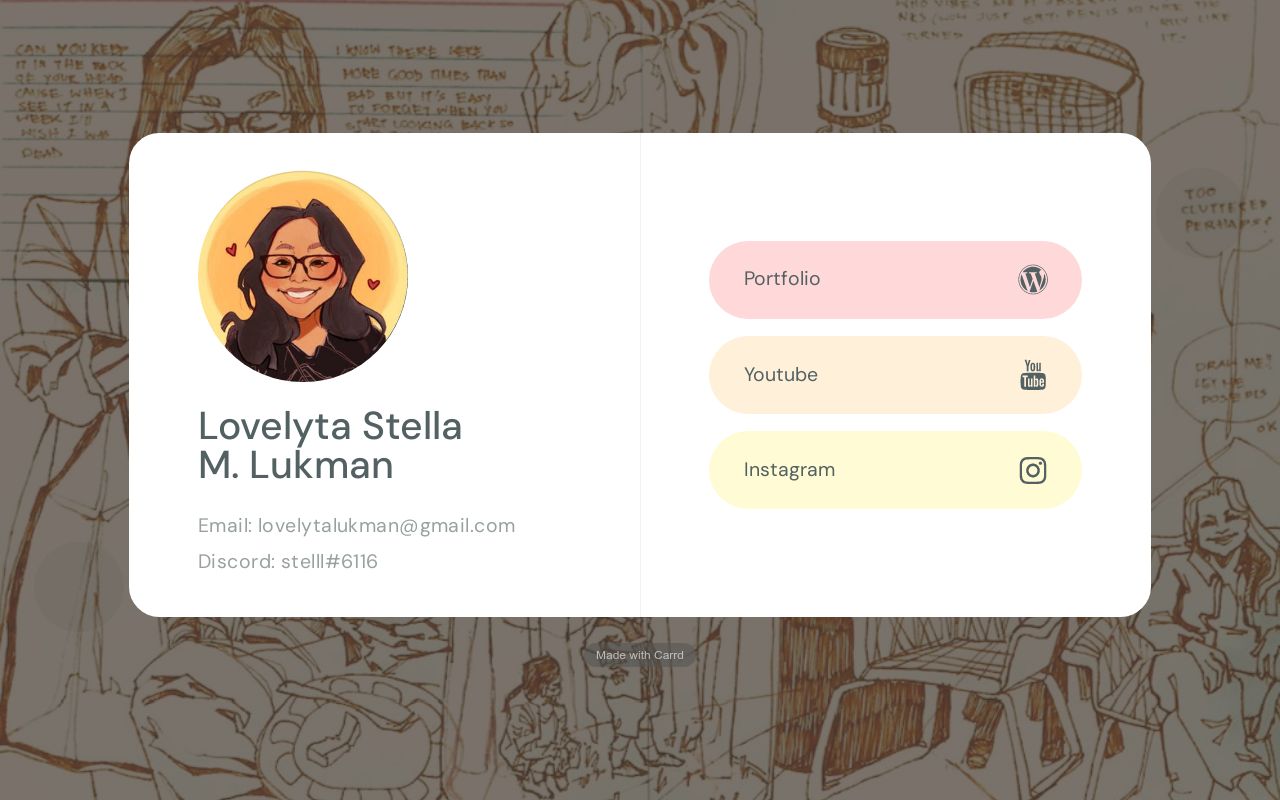Click the circular profile portrait

[303, 277]
